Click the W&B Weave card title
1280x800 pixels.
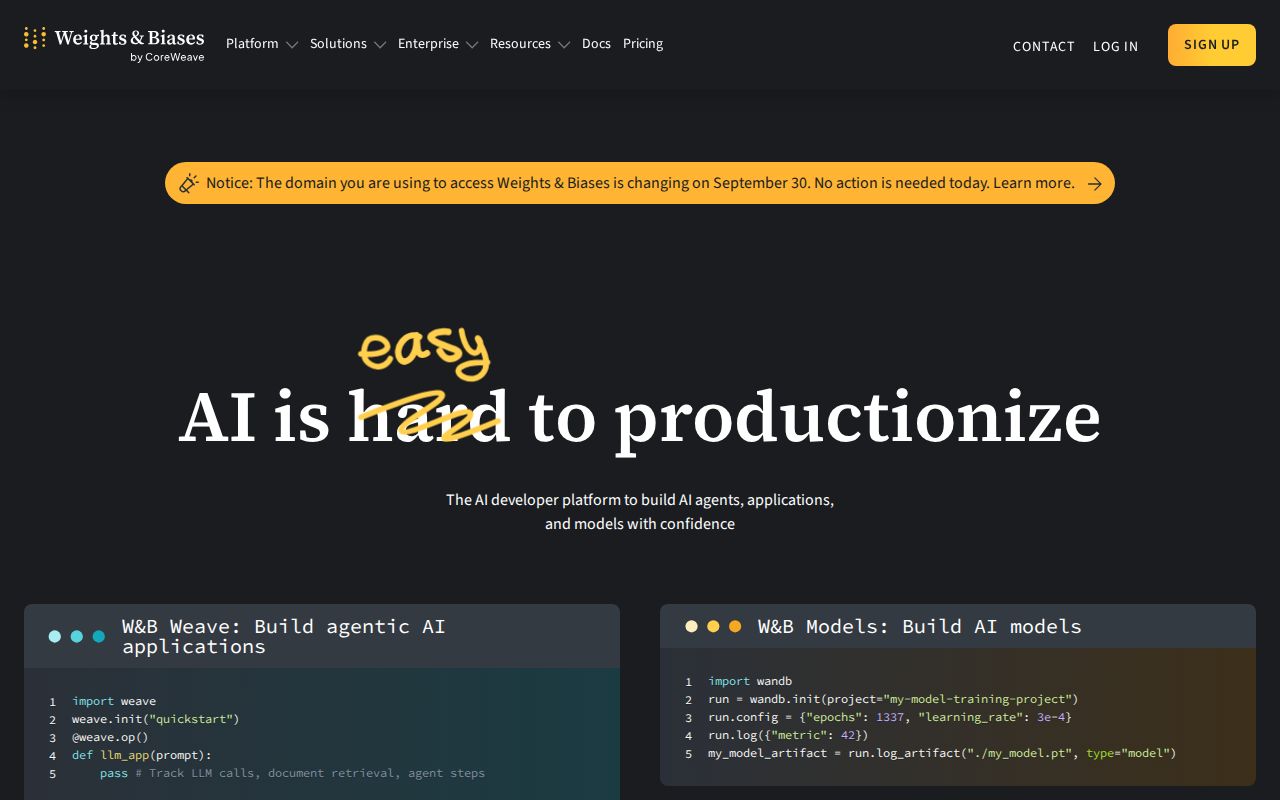(284, 636)
